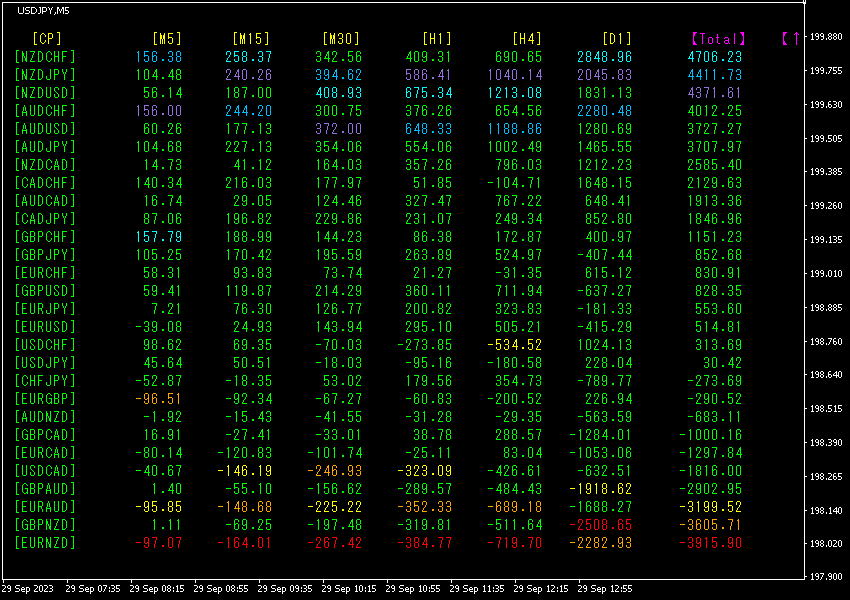The width and height of the screenshot is (850, 600).
Task: Select the [USDJPY] pair label in table
Action: (45, 363)
